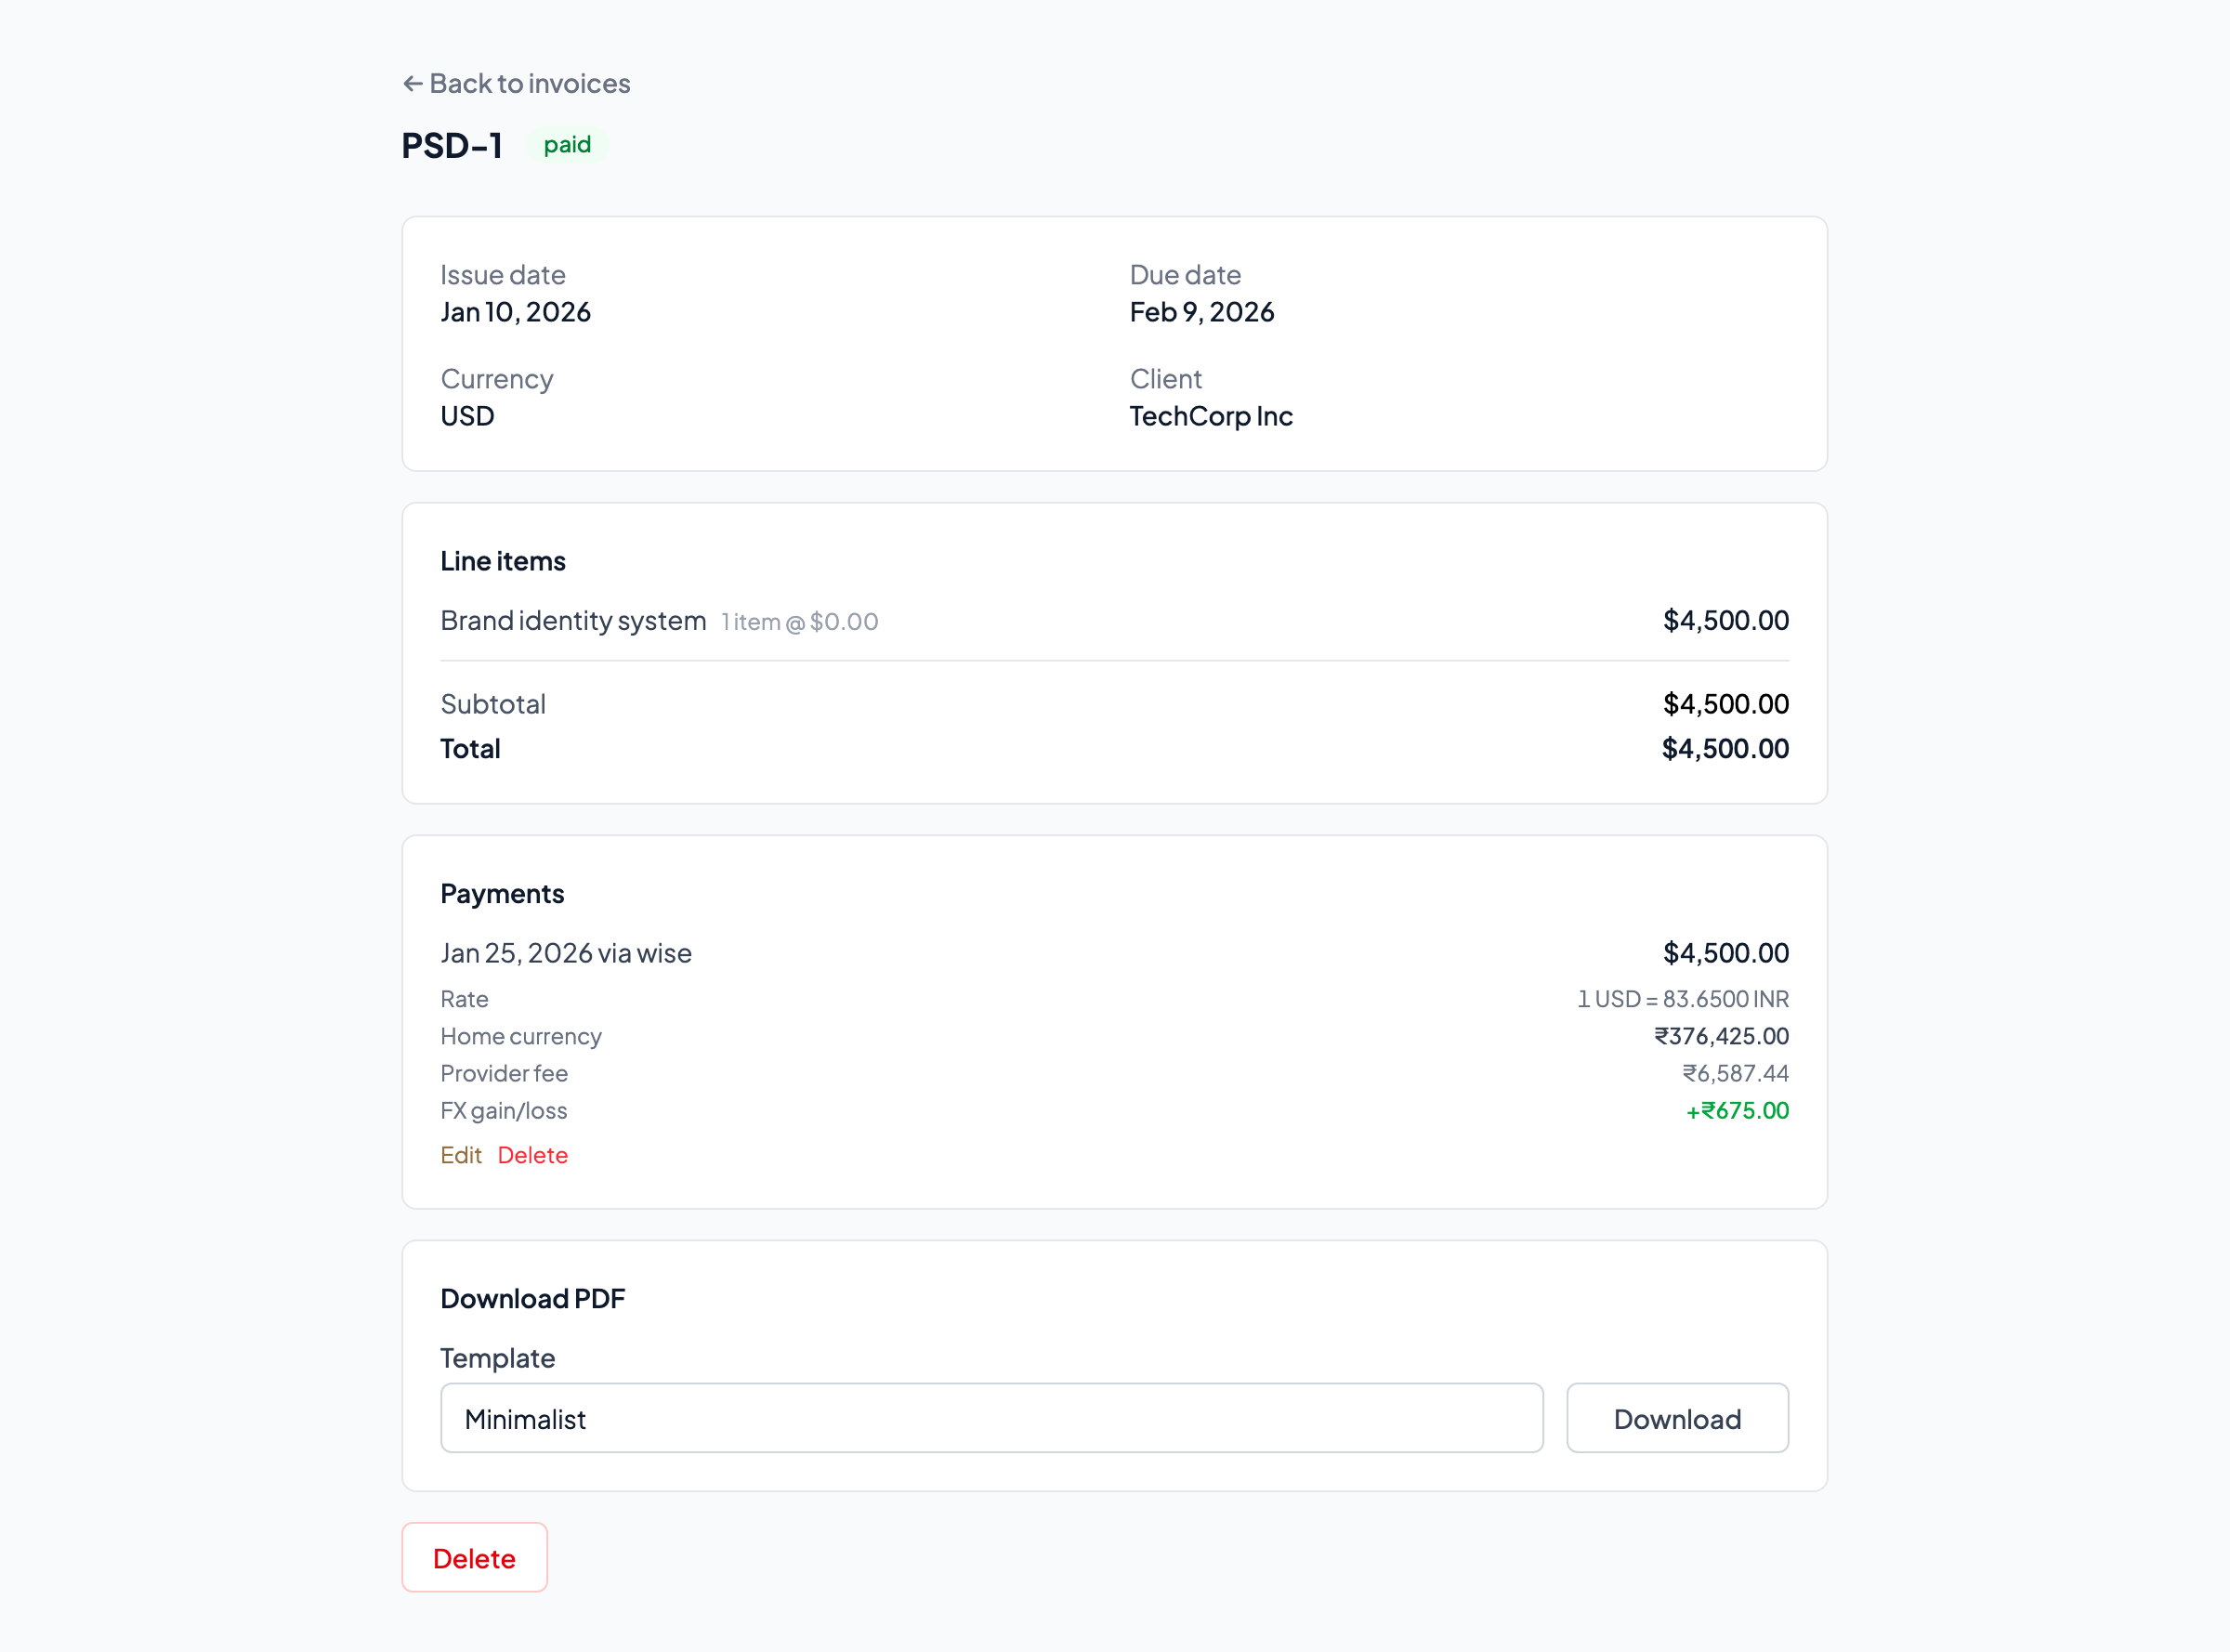The width and height of the screenshot is (2230, 1652).
Task: Open the Template dropdown showing Minimalist
Action: pyautogui.click(x=992, y=1418)
